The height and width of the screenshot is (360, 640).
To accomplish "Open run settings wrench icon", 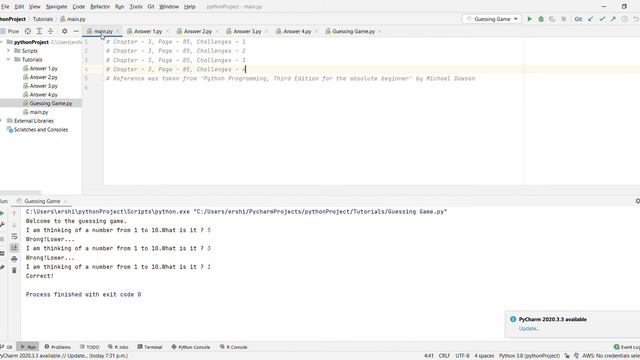I will 2,224.
